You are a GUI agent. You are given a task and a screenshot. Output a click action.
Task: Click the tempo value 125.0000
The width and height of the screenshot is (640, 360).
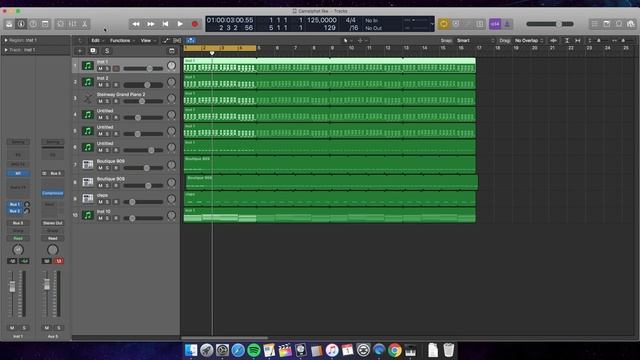point(322,20)
